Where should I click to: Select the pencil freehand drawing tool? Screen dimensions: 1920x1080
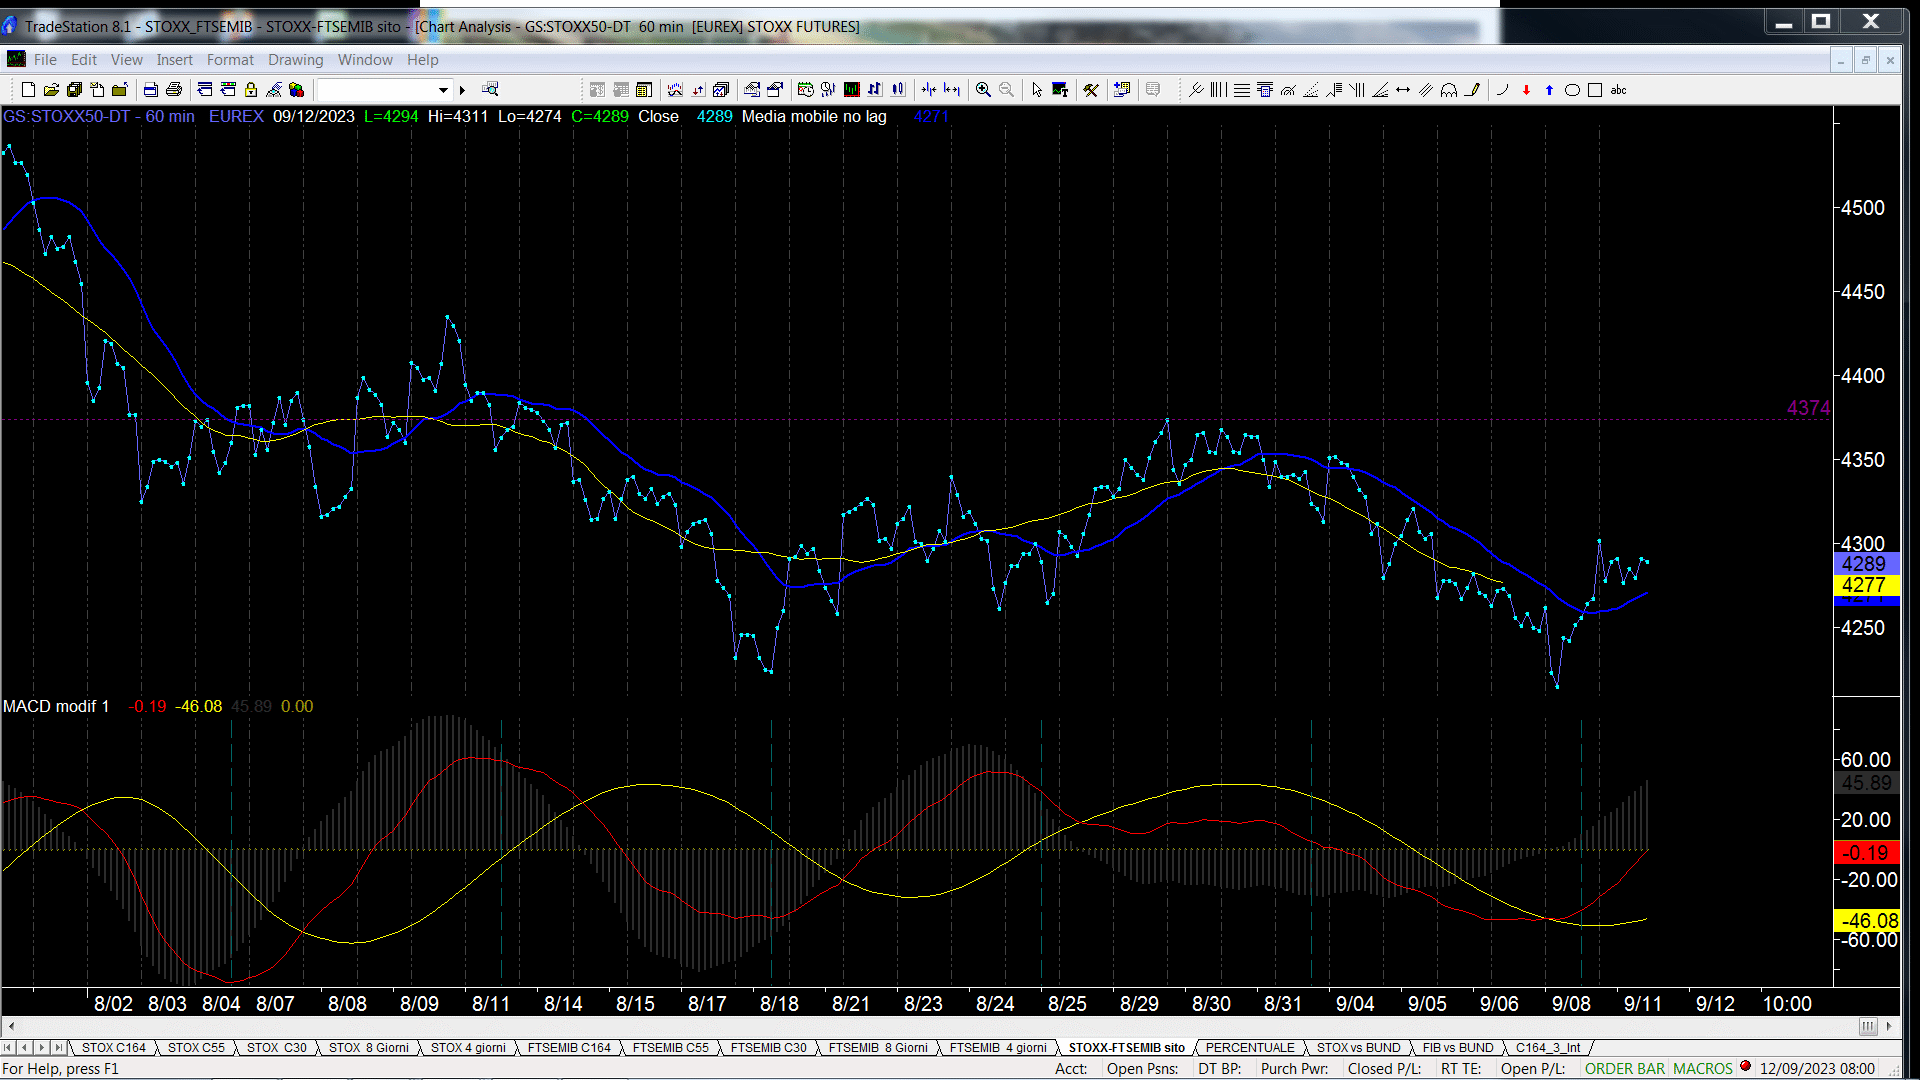click(x=1472, y=90)
